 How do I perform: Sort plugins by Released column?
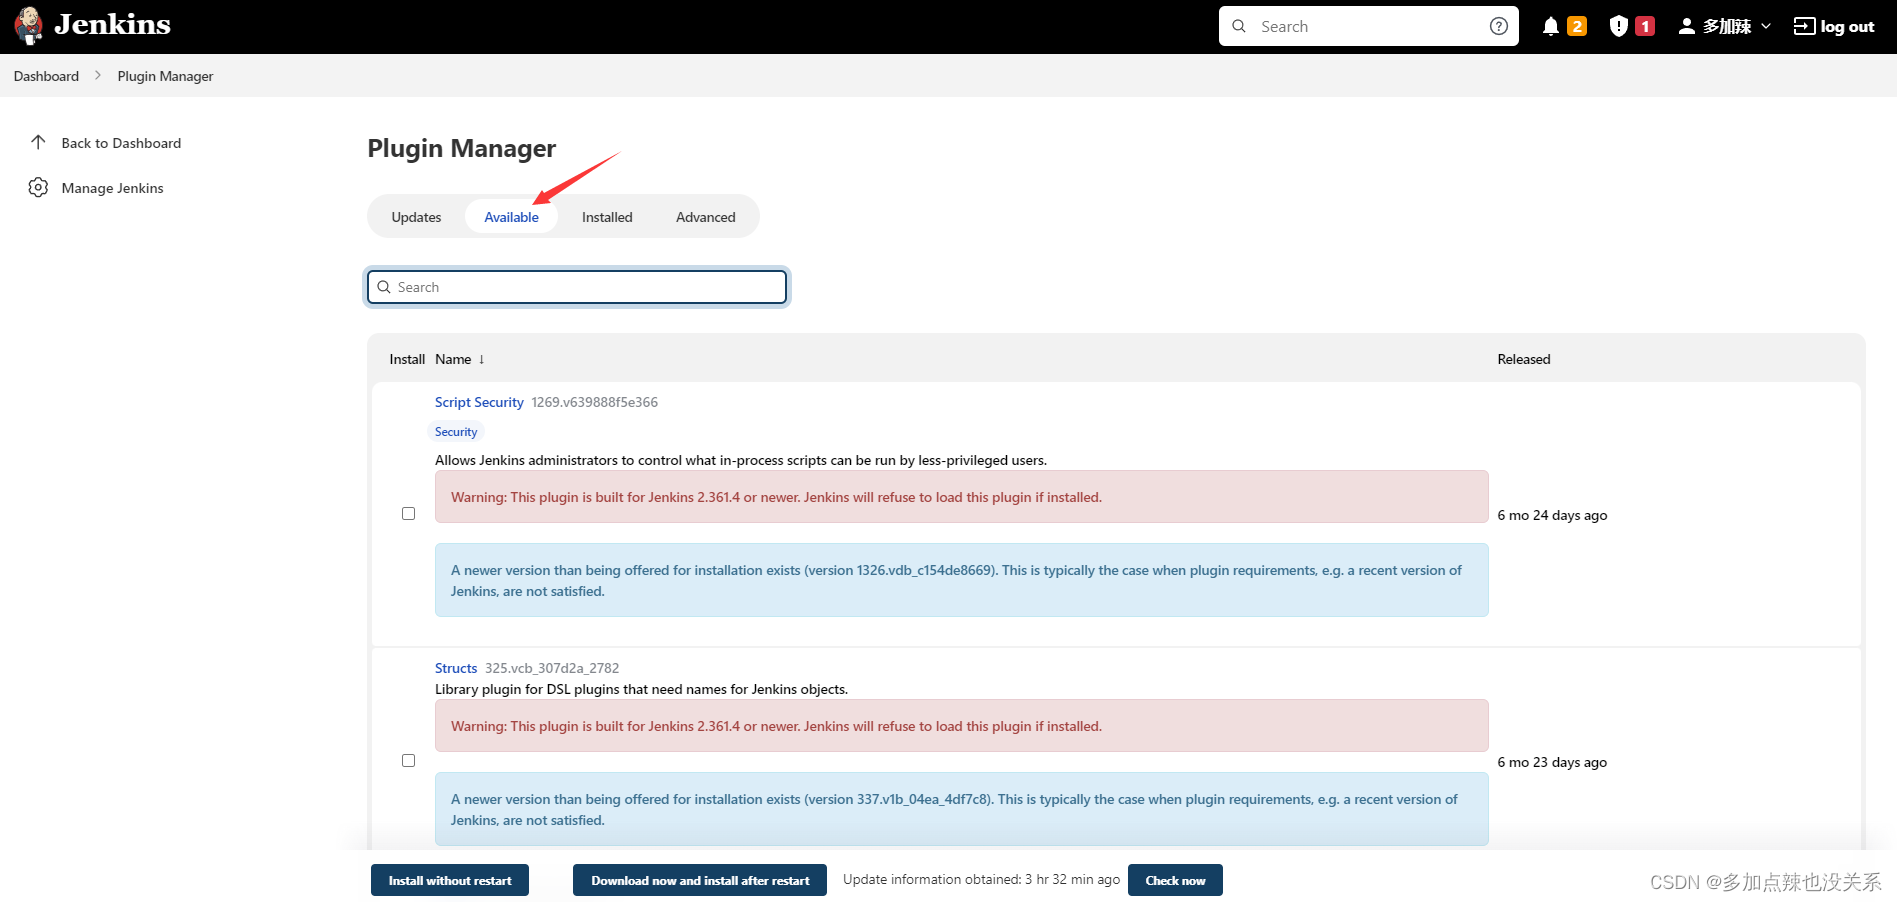click(x=1523, y=359)
